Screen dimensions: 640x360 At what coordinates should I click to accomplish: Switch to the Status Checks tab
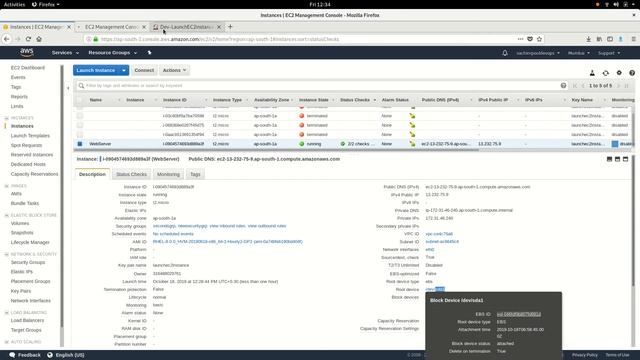coord(131,174)
